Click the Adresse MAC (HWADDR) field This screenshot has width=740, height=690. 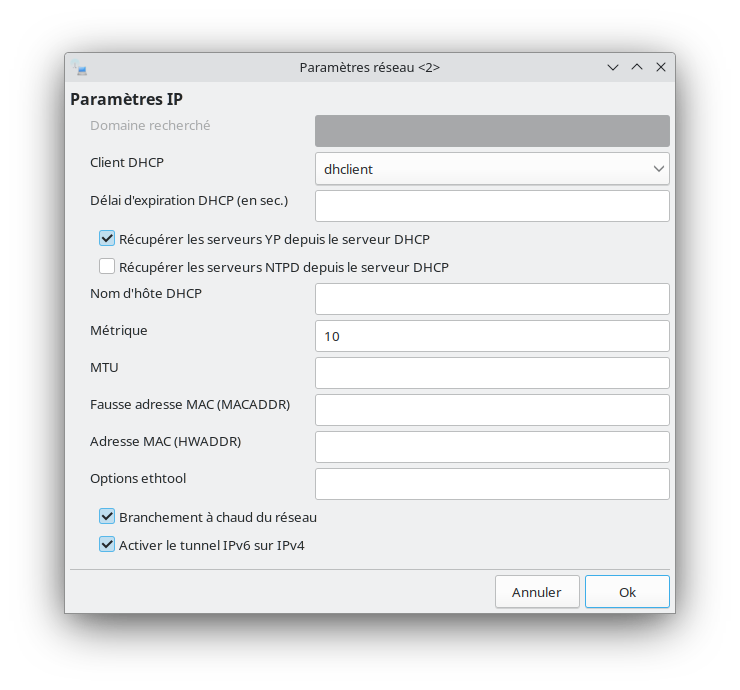pyautogui.click(x=492, y=447)
